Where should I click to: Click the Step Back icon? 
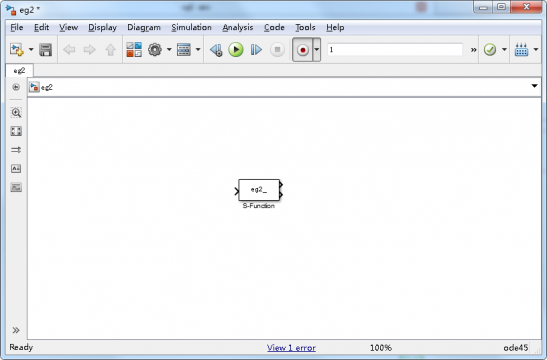216,50
